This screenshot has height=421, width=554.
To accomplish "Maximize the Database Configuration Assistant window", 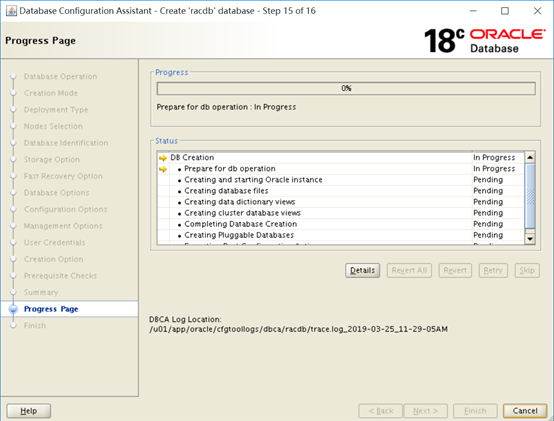I will [x=505, y=11].
